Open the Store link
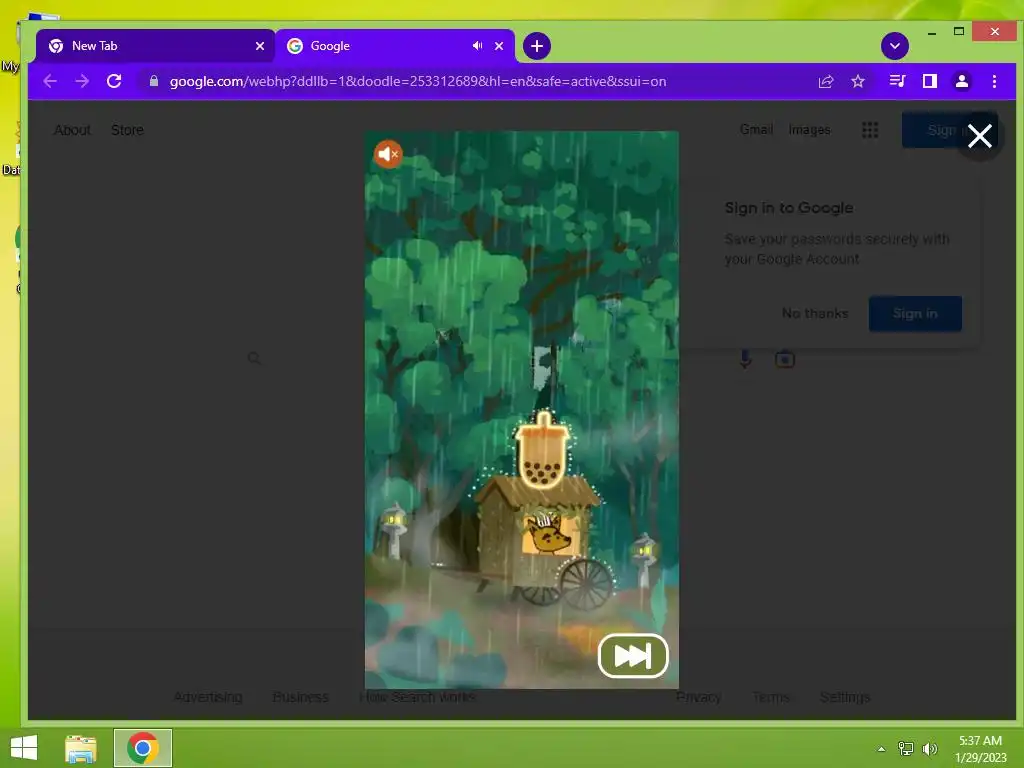1024x768 pixels. [127, 130]
